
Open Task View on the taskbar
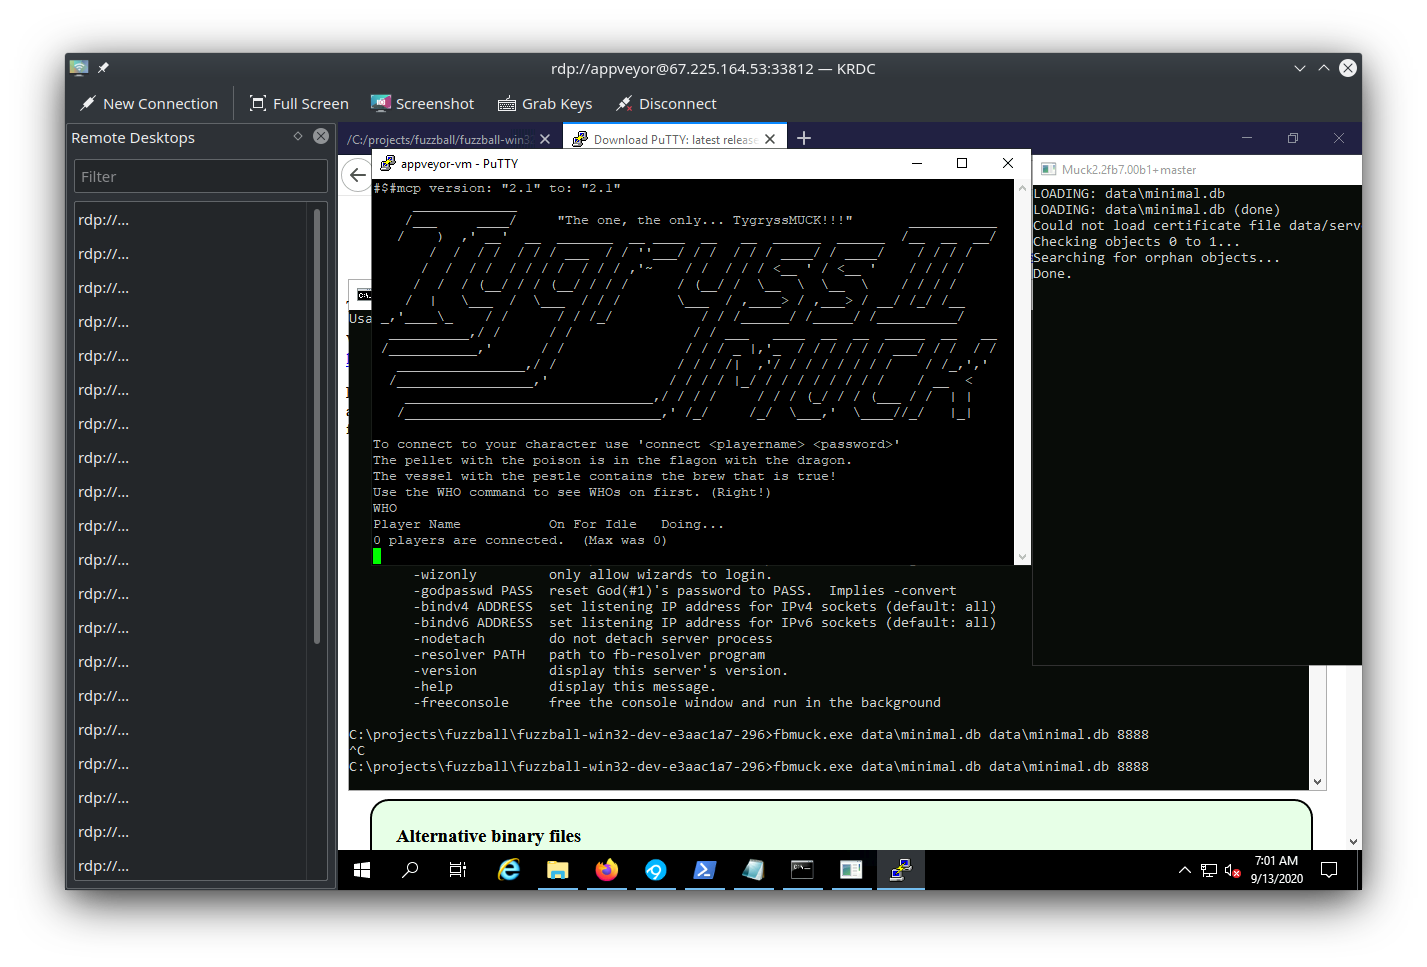click(458, 870)
